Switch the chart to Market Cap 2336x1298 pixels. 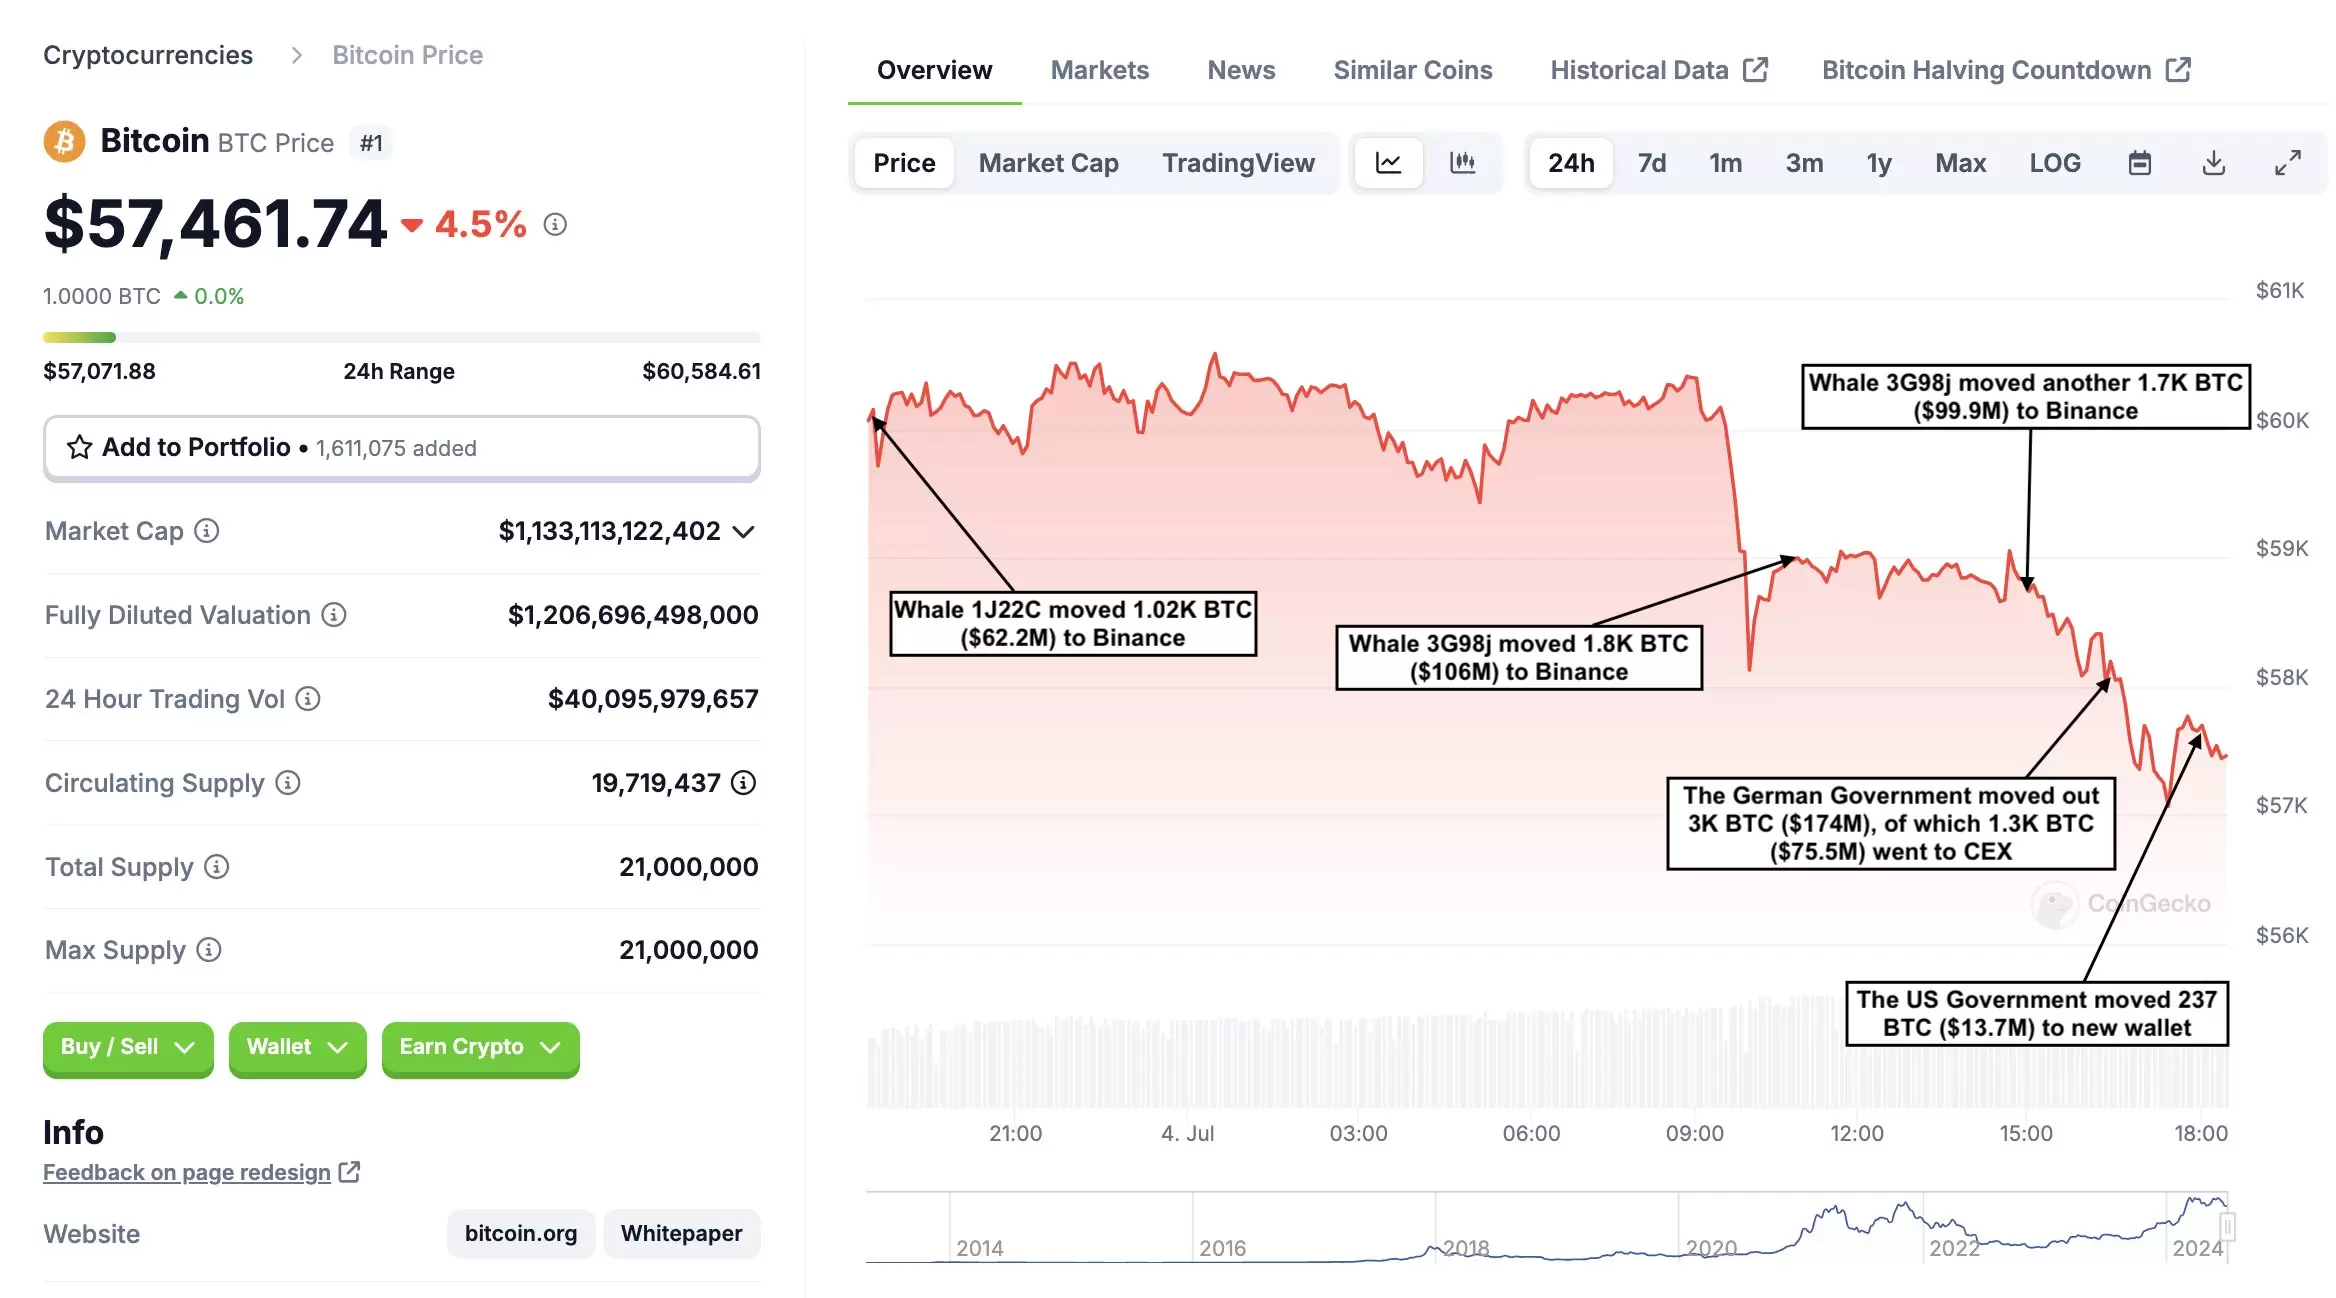tap(1048, 163)
